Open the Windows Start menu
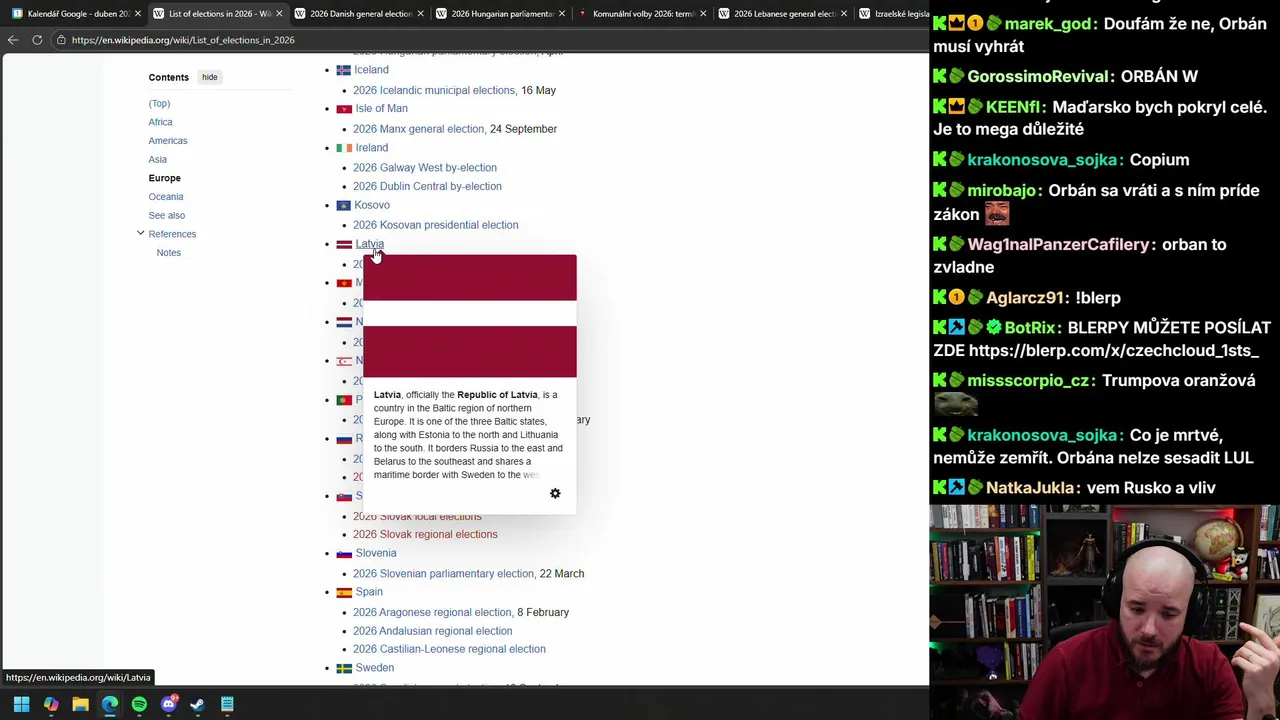This screenshot has height=720, width=1280. click(21, 704)
